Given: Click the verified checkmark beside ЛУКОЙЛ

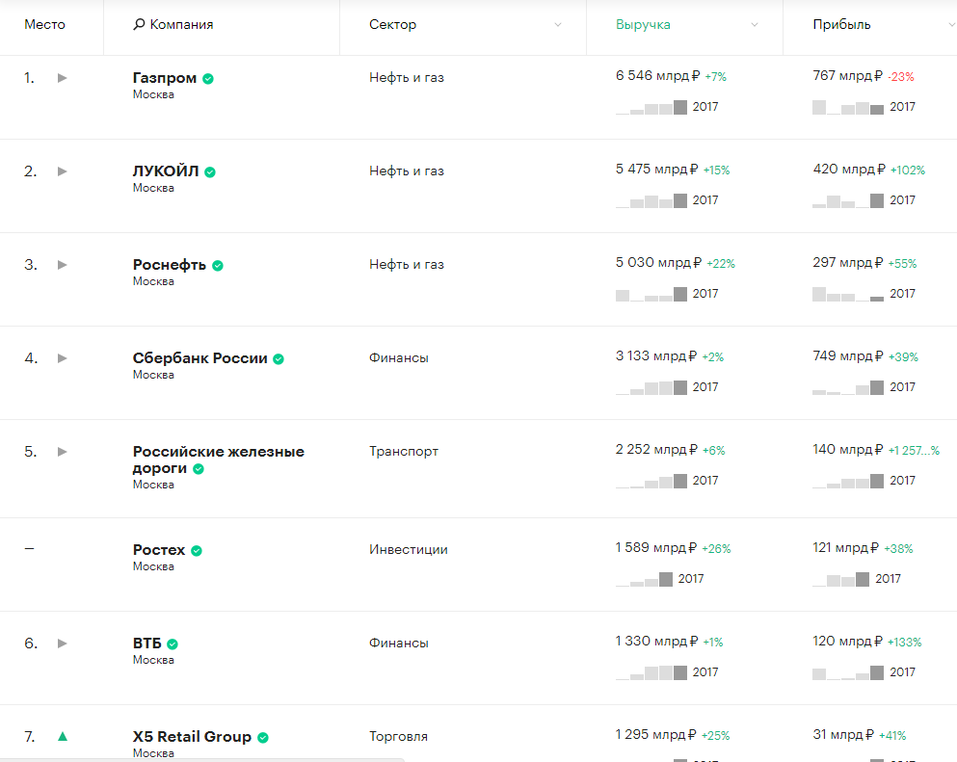Looking at the screenshot, I should click(210, 172).
